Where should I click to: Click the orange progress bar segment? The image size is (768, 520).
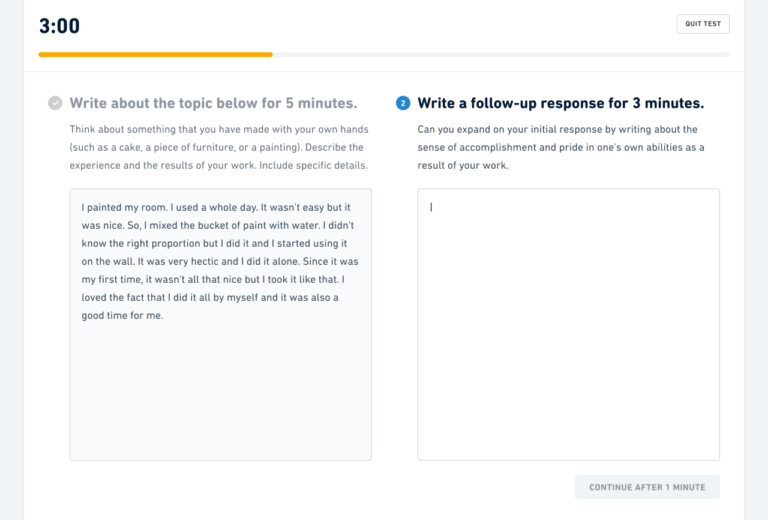155,55
